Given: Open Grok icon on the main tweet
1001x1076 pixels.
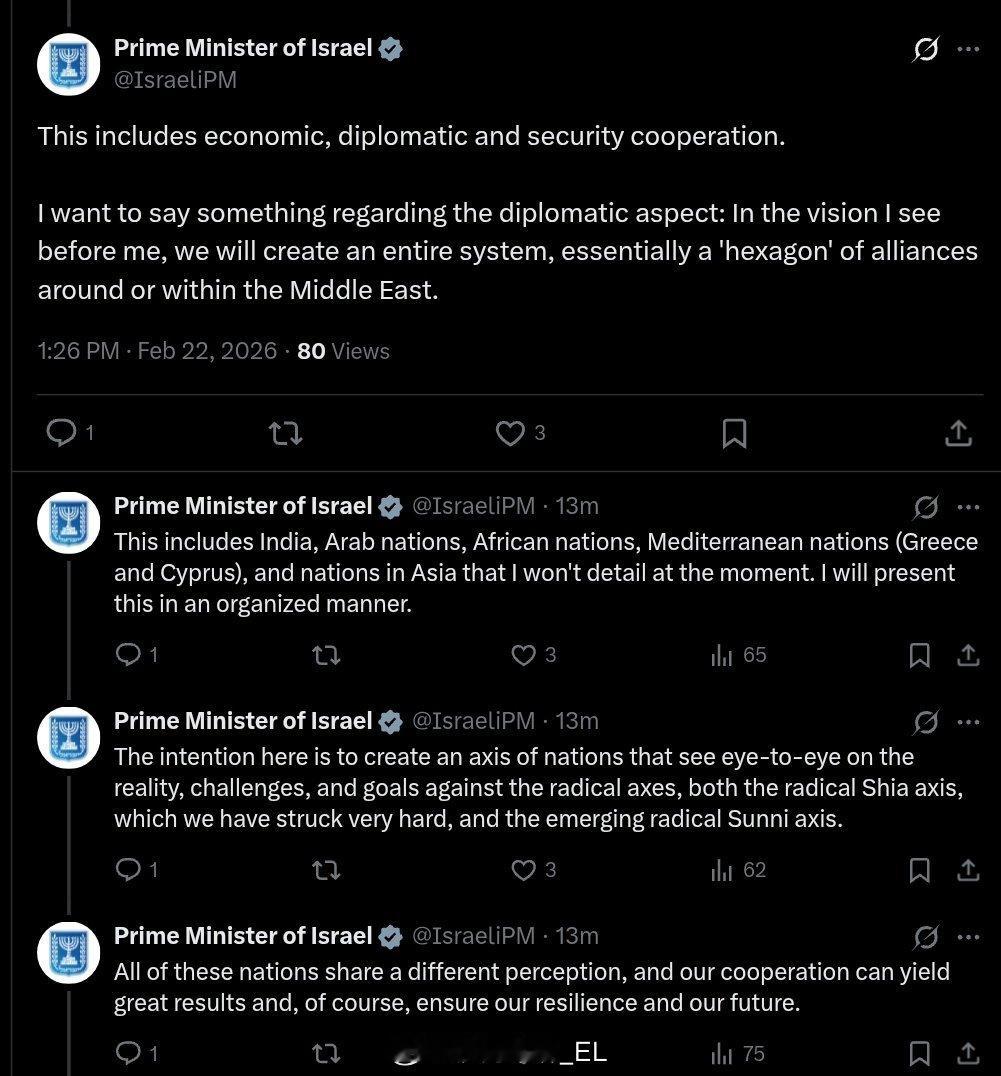Looking at the screenshot, I should [926, 49].
